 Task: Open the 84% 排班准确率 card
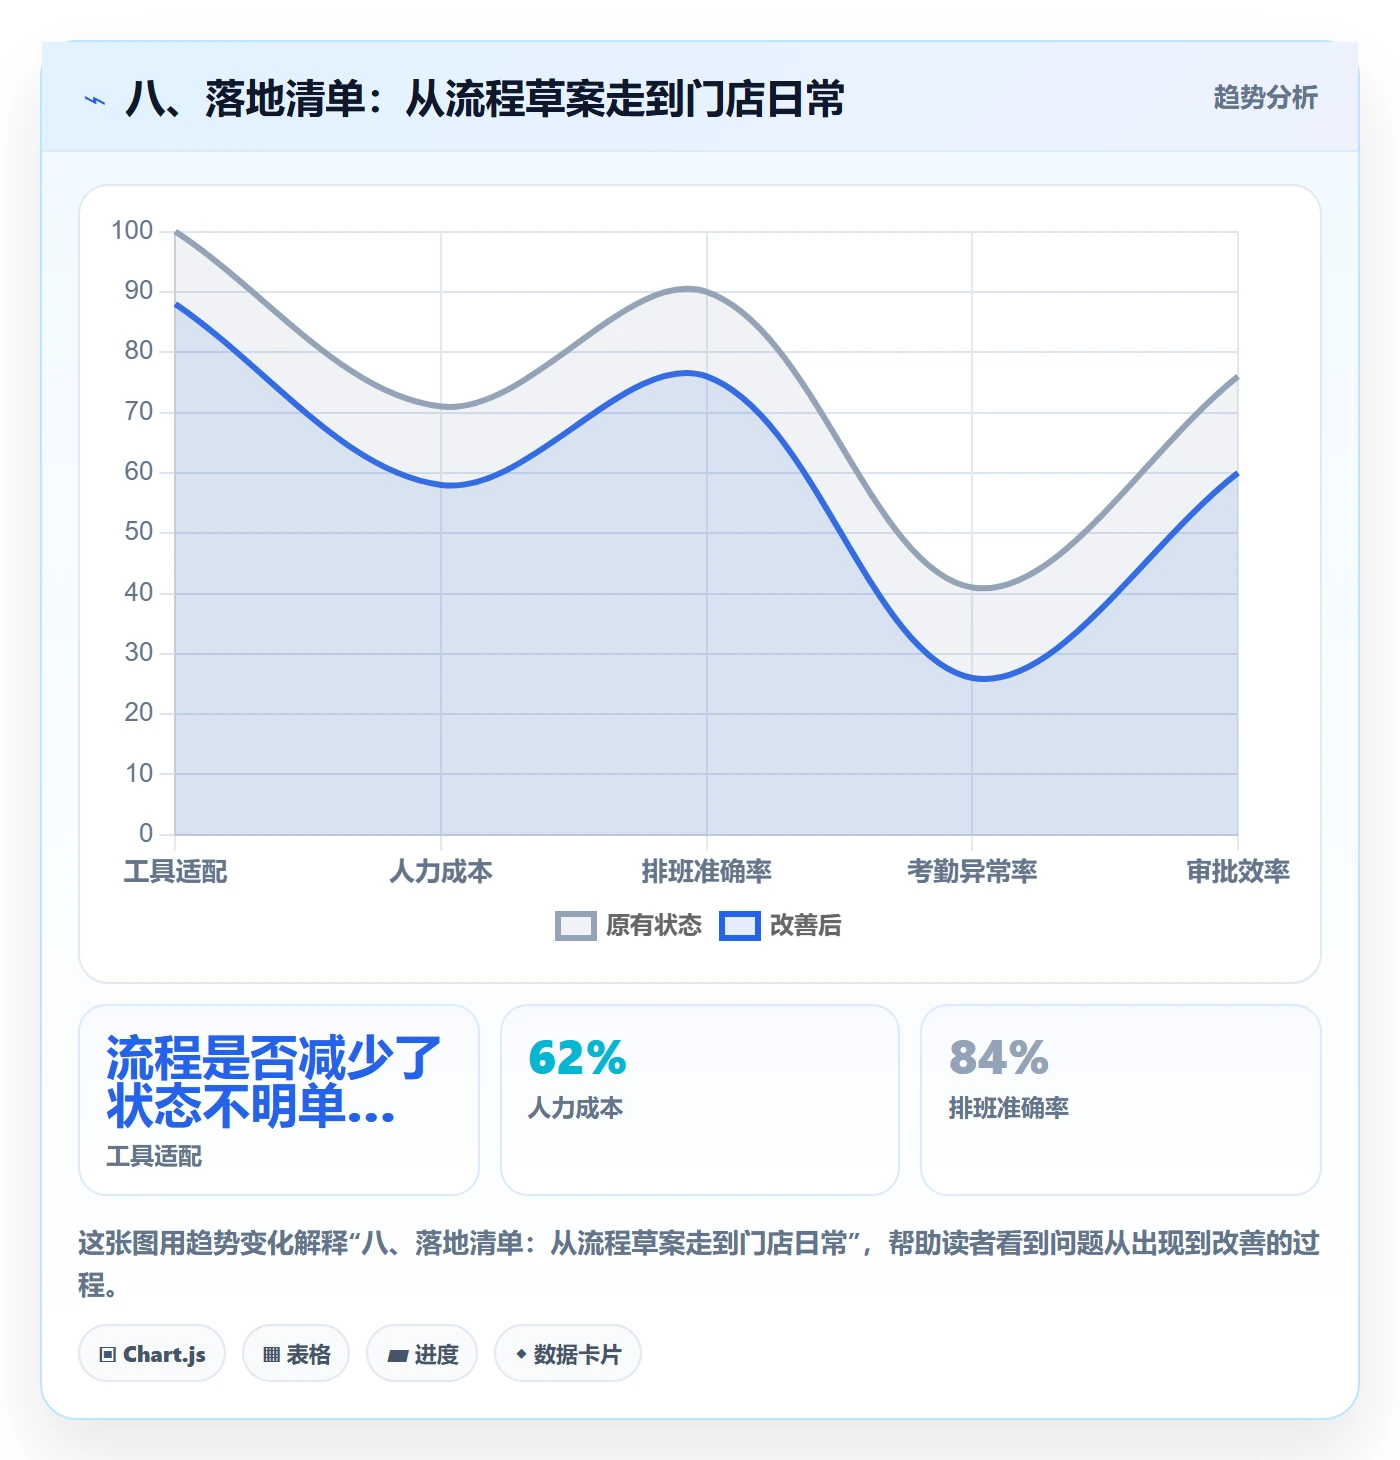[1121, 1100]
